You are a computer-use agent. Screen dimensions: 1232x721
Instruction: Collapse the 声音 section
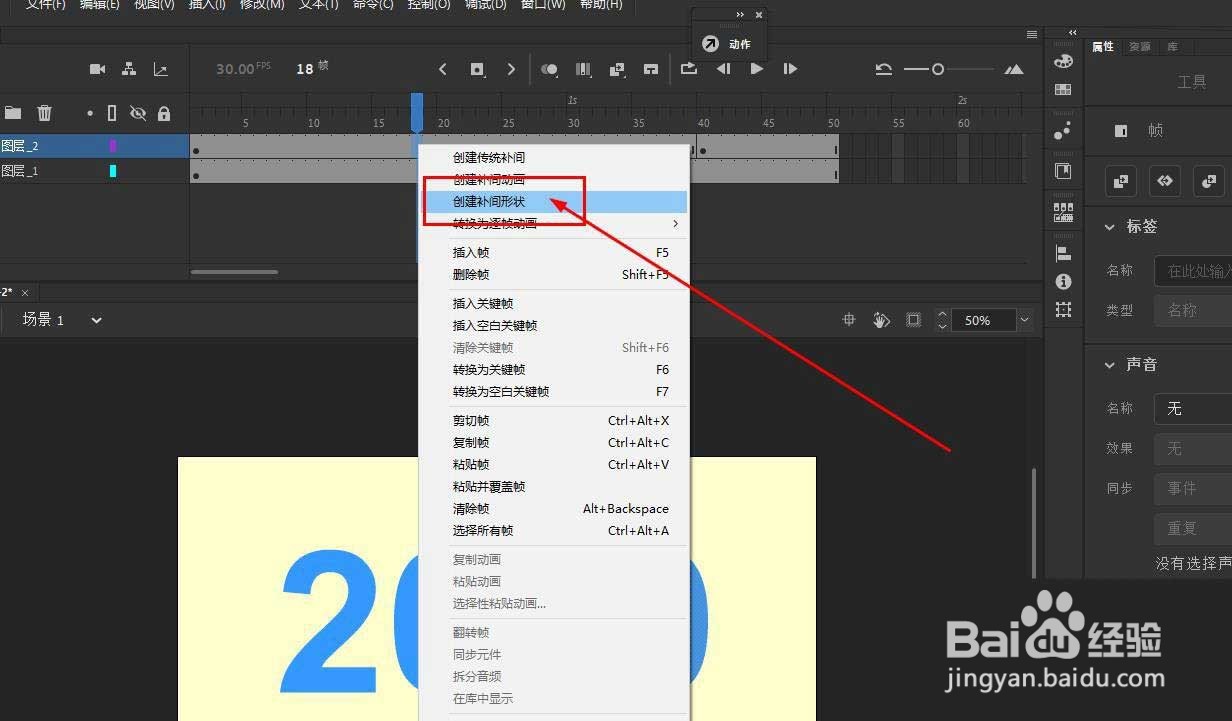tap(1110, 365)
